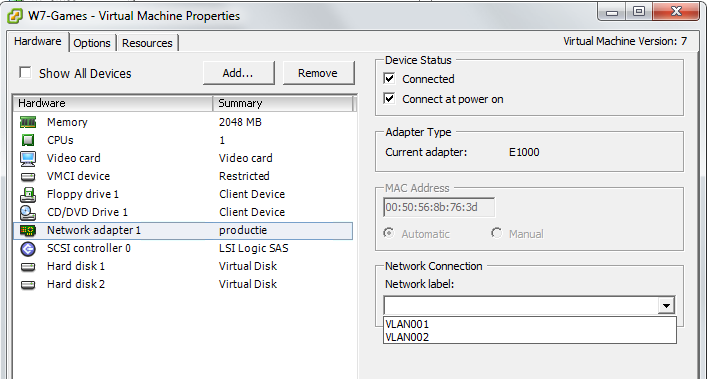Close the Virtual Machine Properties window
The width and height of the screenshot is (707, 379).
tap(676, 11)
